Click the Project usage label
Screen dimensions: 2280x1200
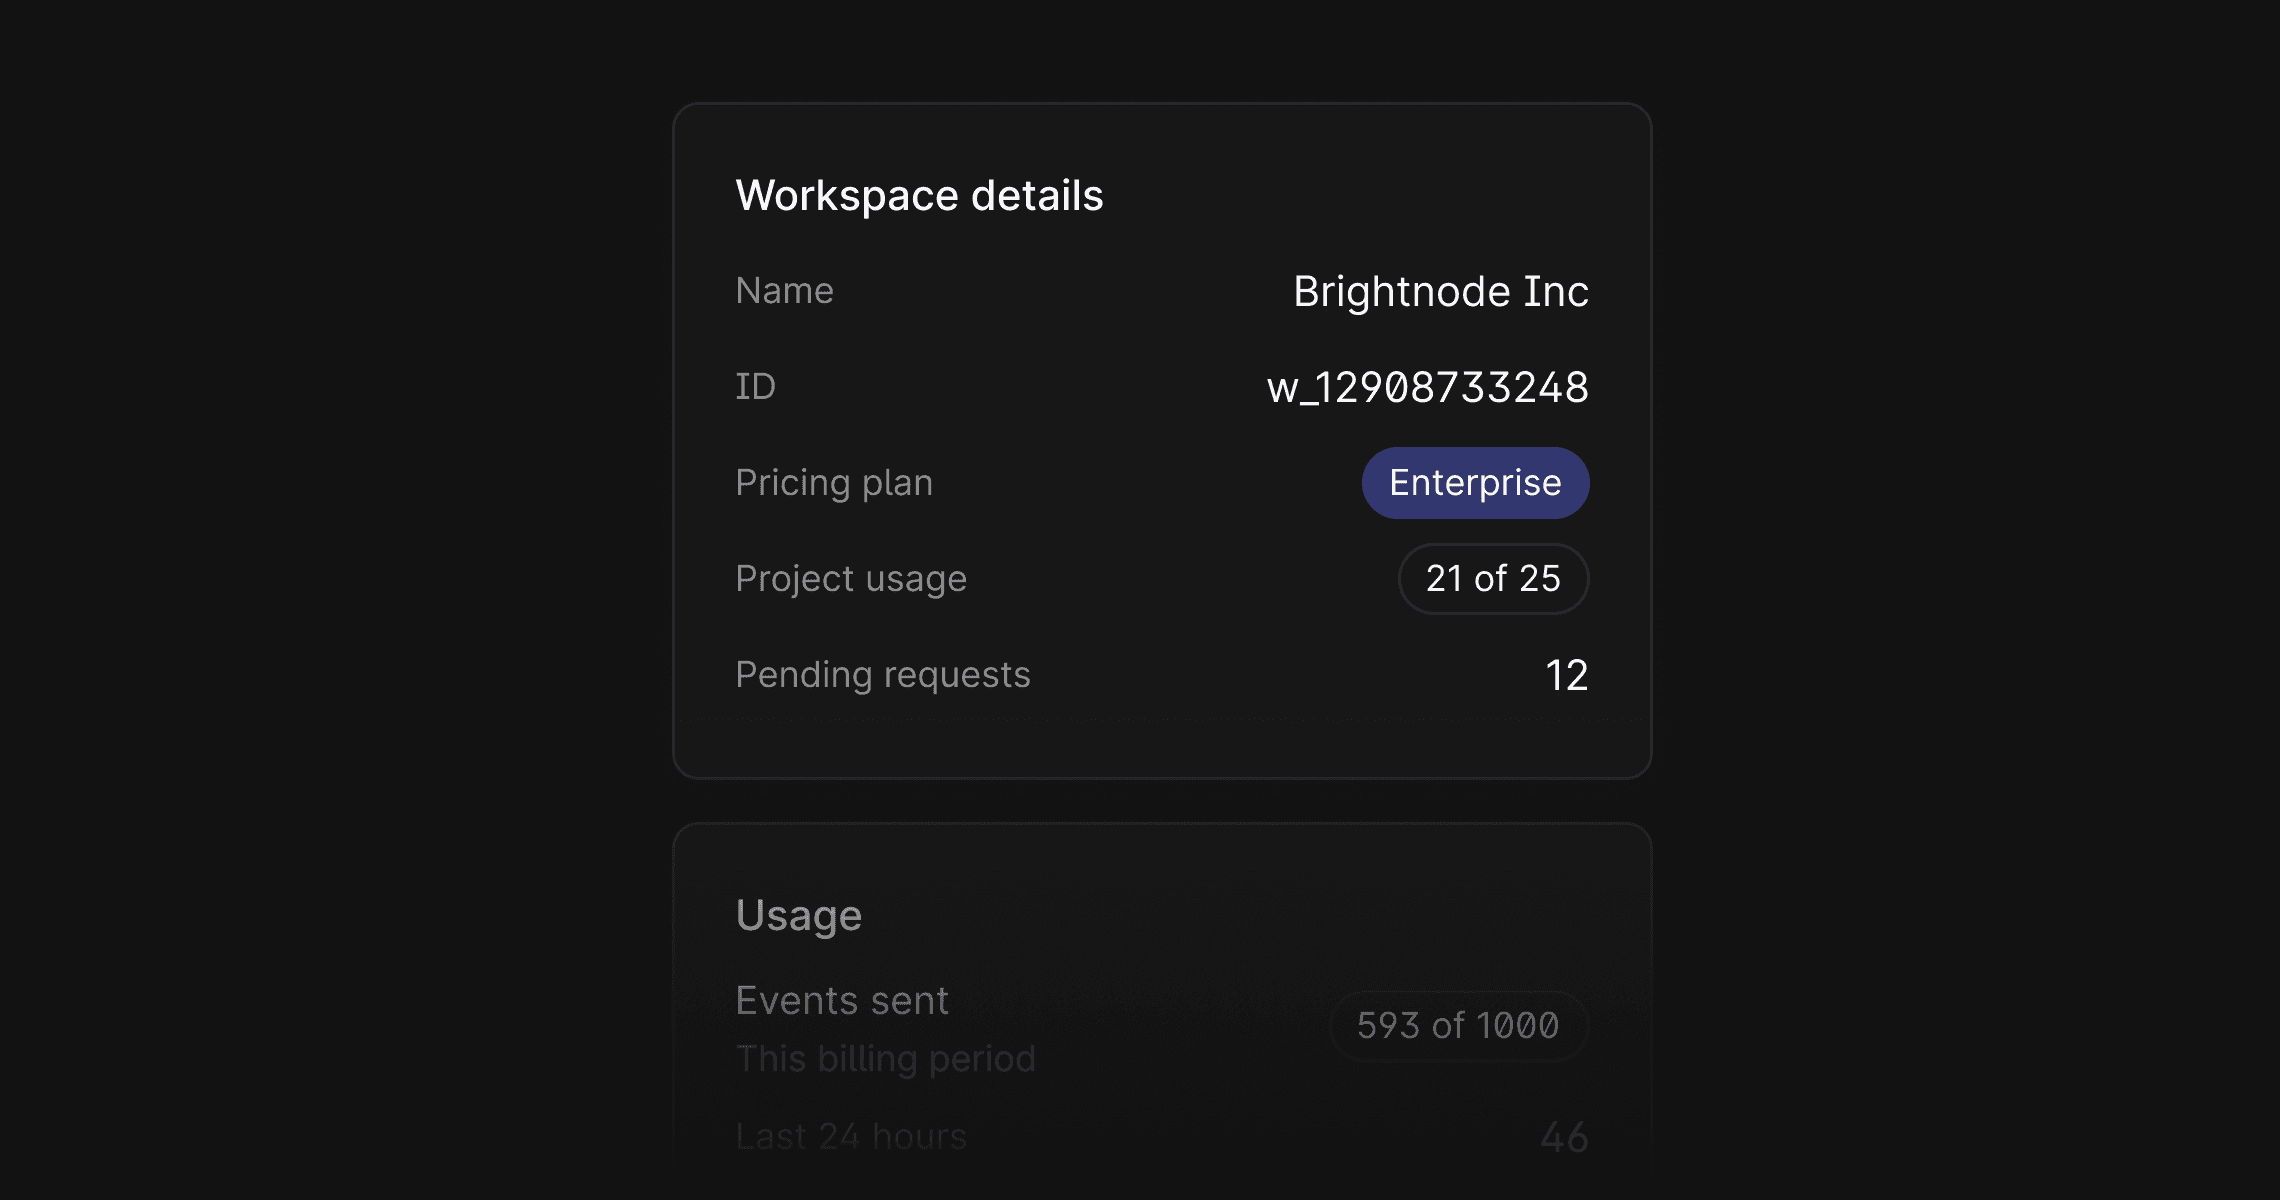point(850,579)
